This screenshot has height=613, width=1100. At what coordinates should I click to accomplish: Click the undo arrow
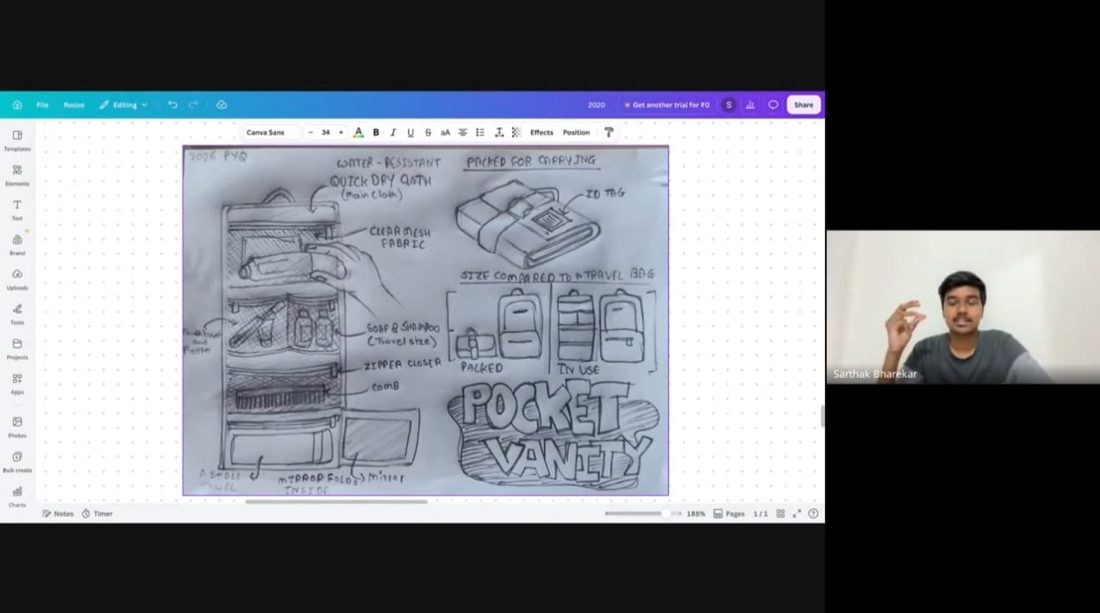pos(173,105)
